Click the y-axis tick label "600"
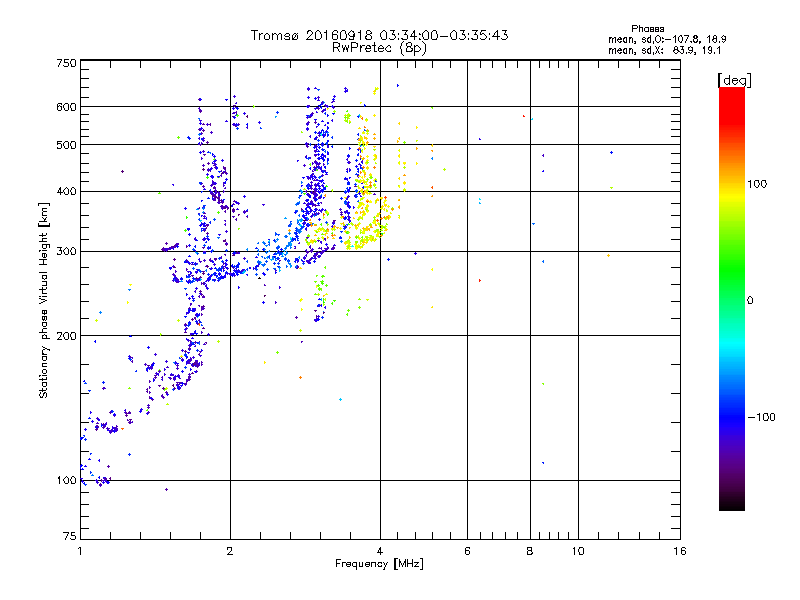The height and width of the screenshot is (600, 800). 66,107
